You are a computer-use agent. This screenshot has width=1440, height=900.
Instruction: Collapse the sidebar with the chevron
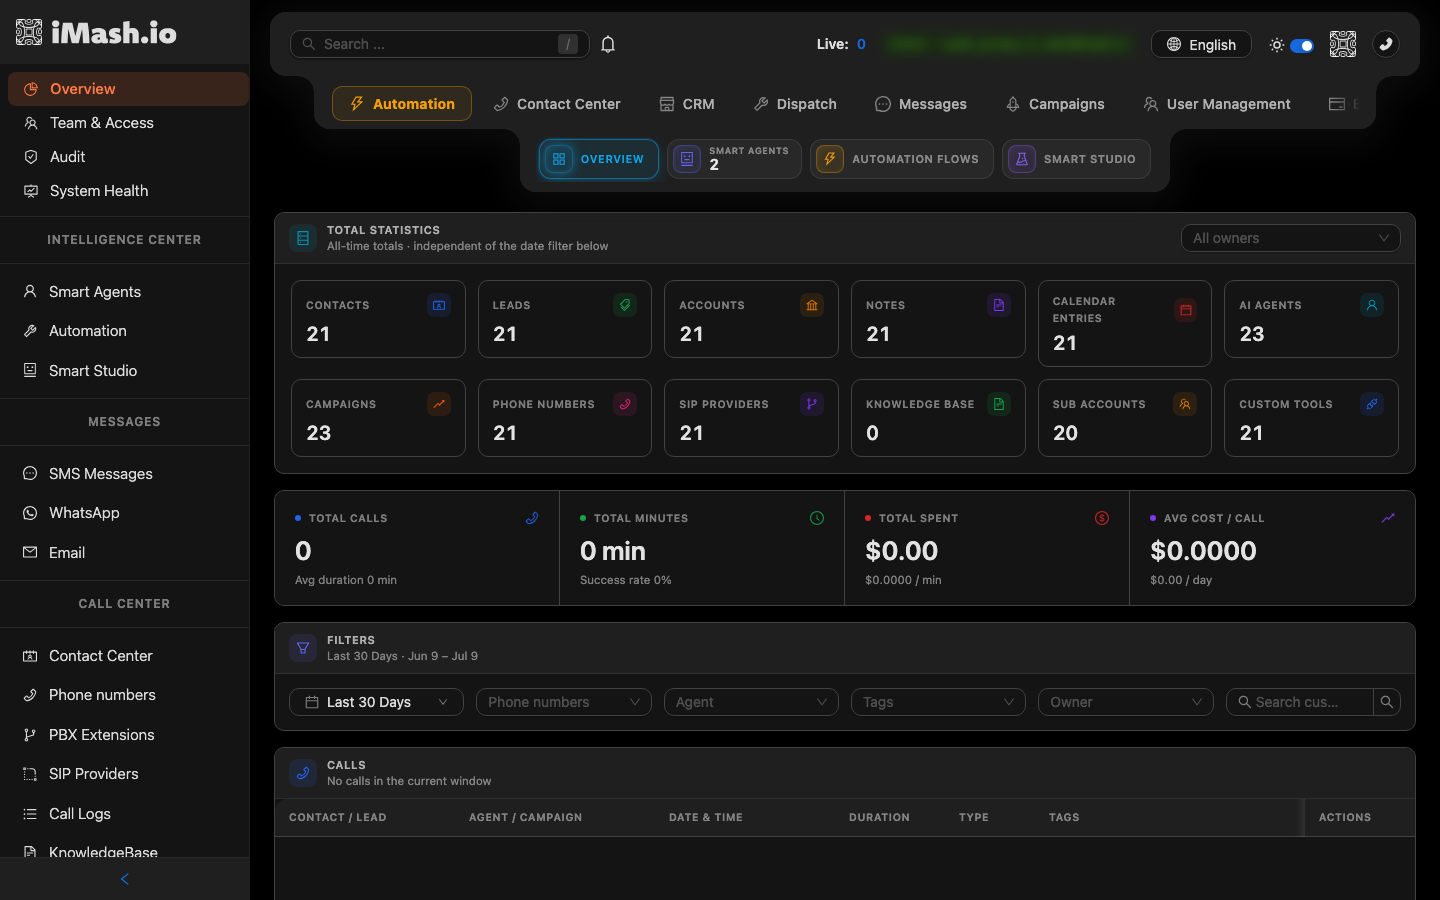125,879
